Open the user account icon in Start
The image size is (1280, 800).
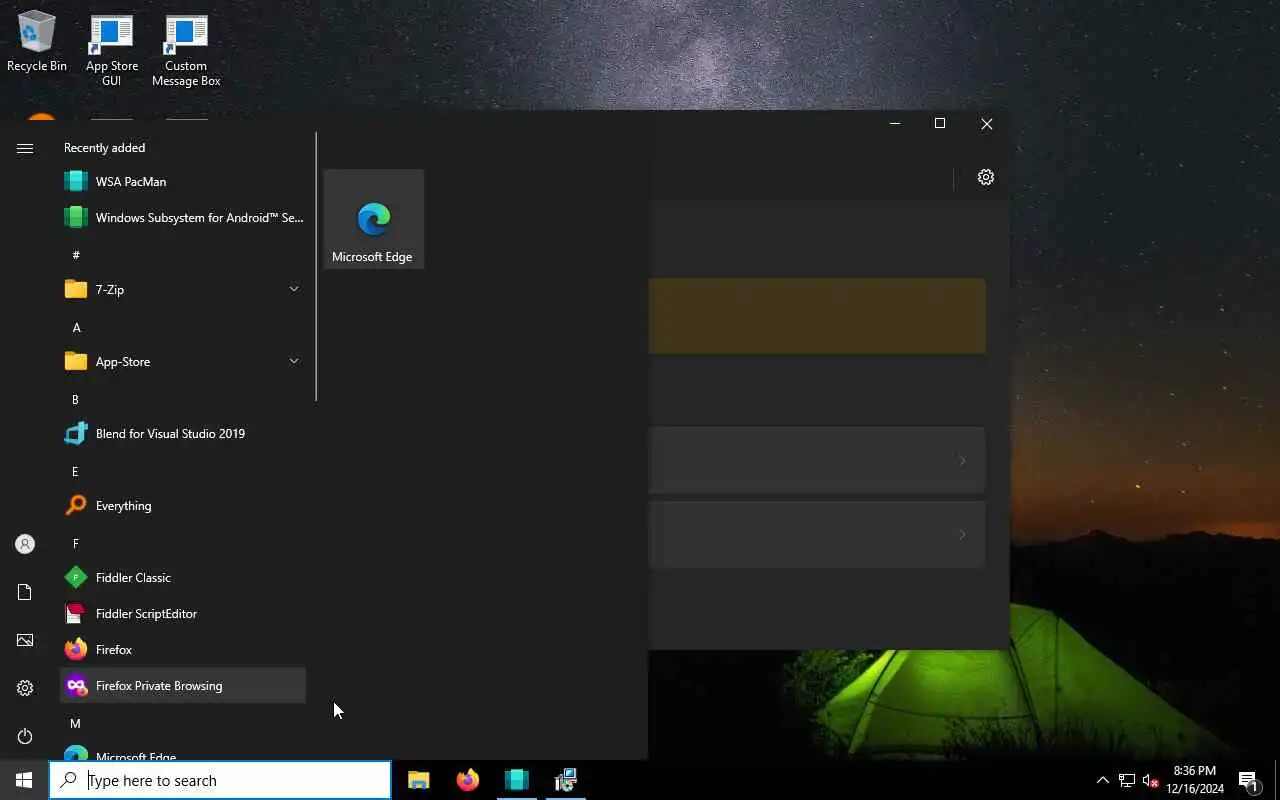(25, 544)
